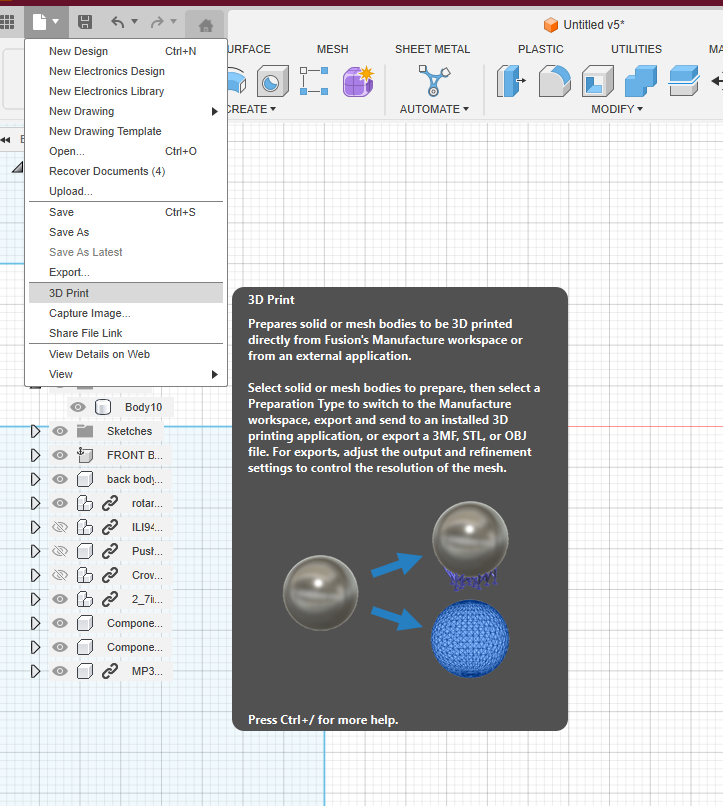Collapse the browser panel double-arrow icon

(6, 139)
